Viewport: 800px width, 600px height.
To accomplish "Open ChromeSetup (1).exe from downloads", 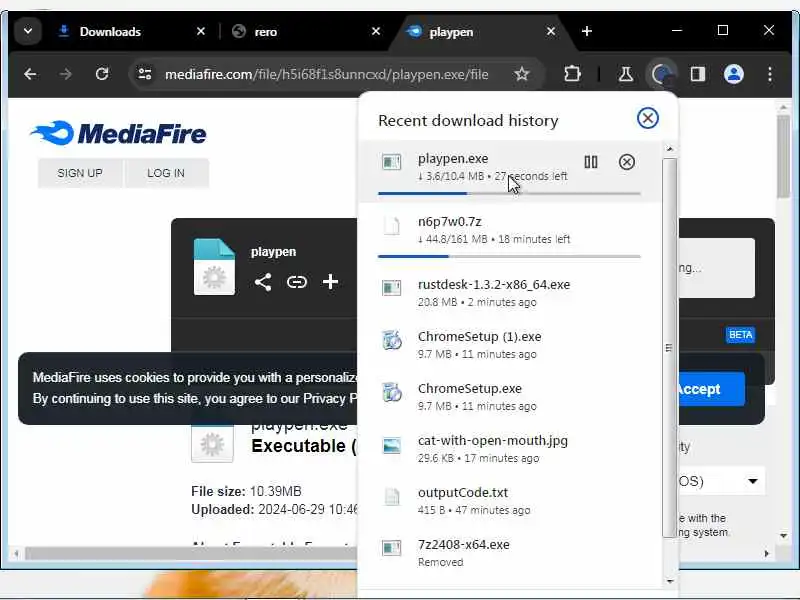I will coord(509,345).
